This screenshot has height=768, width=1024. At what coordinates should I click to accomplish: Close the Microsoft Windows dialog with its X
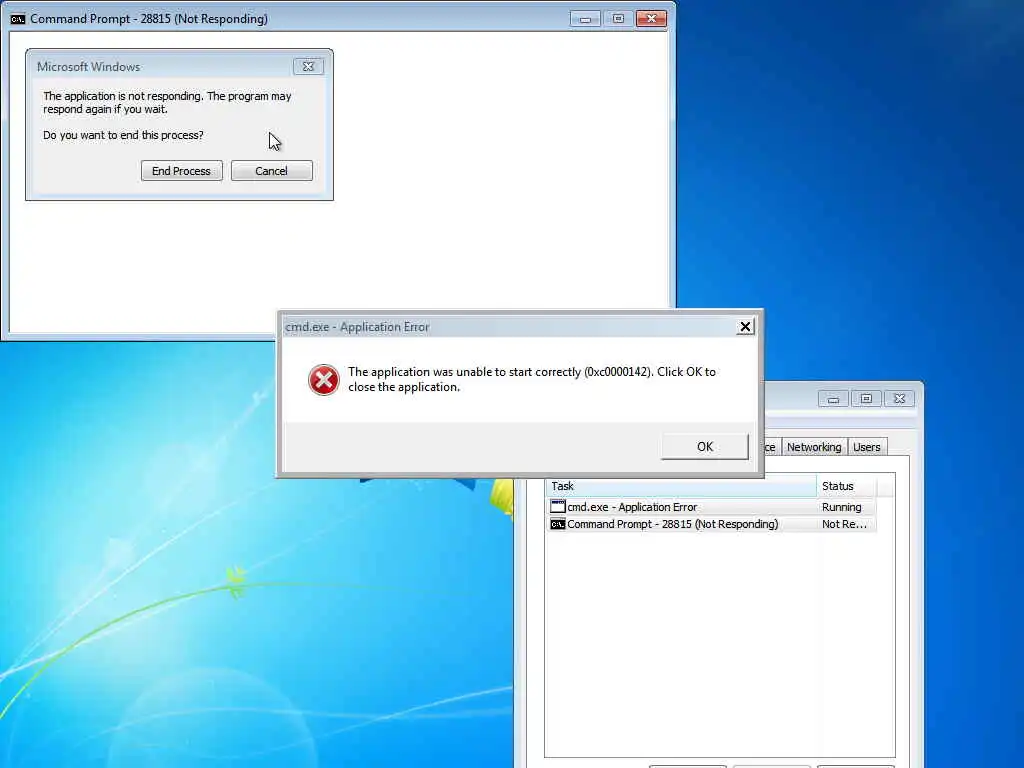tap(308, 67)
